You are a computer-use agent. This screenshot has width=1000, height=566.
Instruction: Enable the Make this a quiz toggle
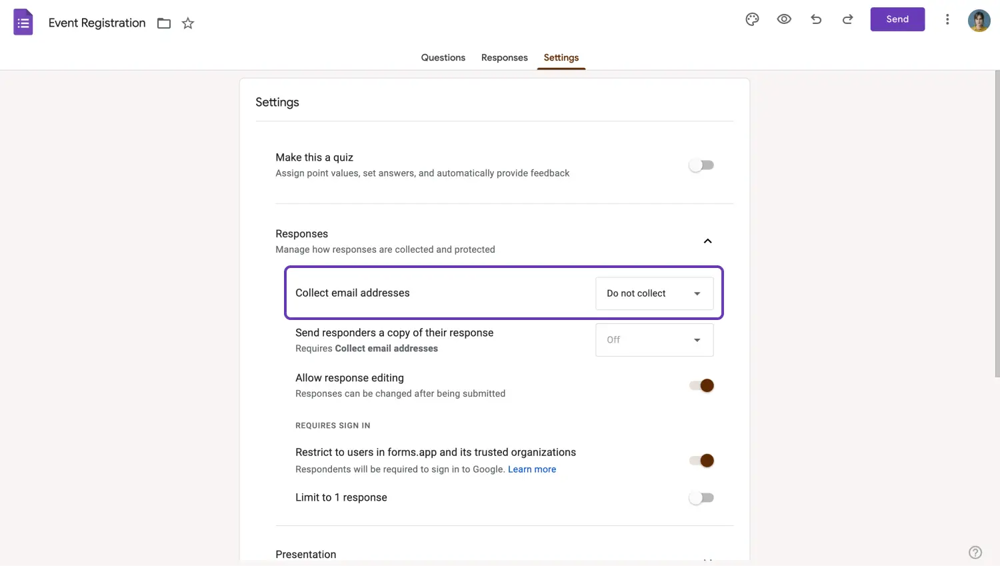pyautogui.click(x=701, y=165)
